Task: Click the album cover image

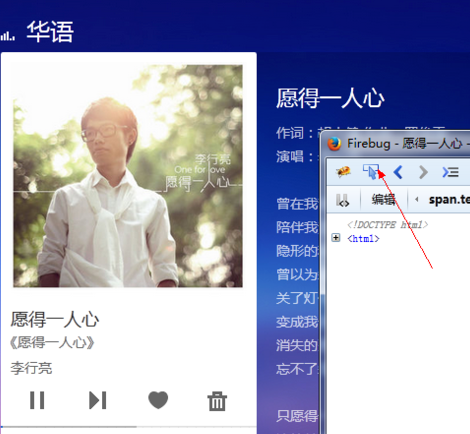Action: 128,176
